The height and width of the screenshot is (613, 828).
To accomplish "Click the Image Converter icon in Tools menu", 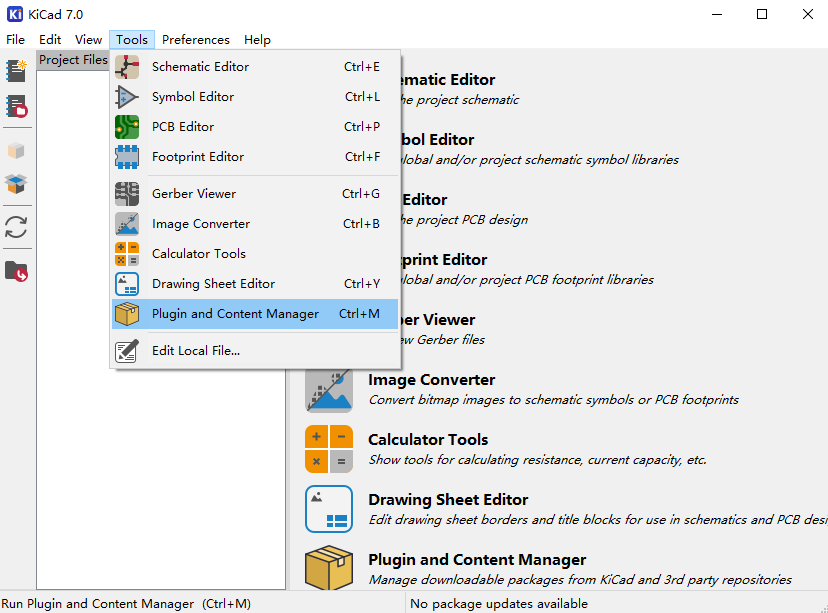I will [x=127, y=224].
